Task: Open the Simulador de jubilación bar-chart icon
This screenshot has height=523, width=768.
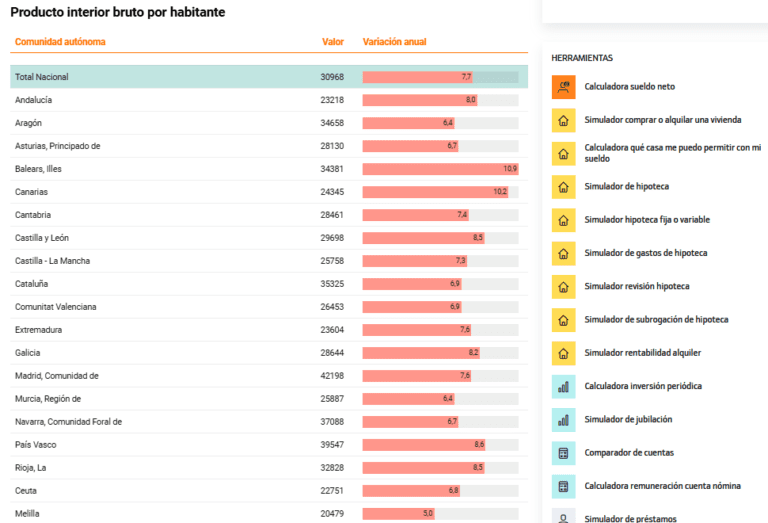Action: (x=563, y=420)
